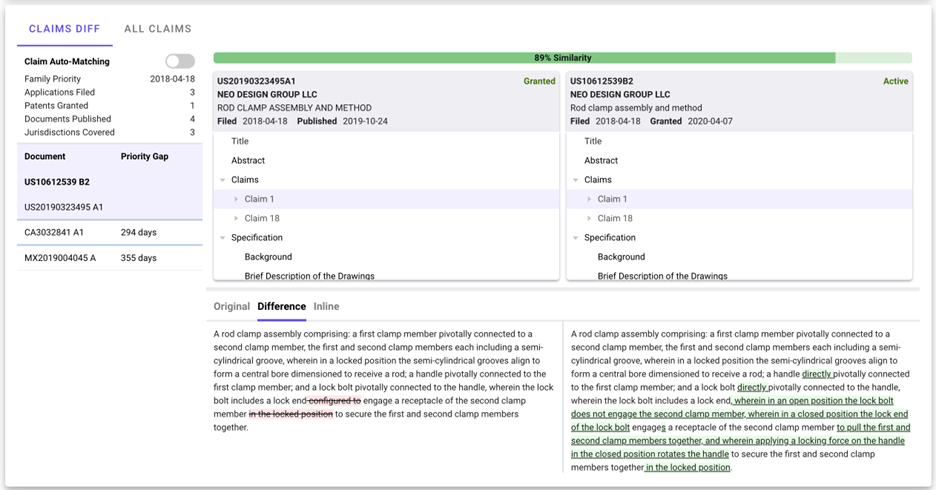This screenshot has height=490, width=936.
Task: Click the Applications Filed row
Action: click(110, 92)
